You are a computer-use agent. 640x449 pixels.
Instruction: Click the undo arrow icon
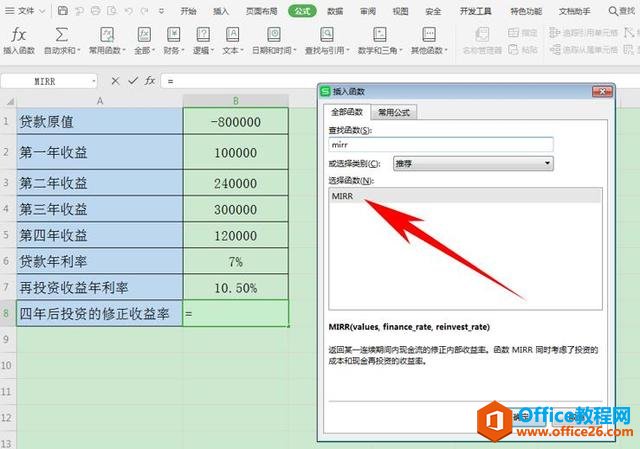tap(129, 11)
